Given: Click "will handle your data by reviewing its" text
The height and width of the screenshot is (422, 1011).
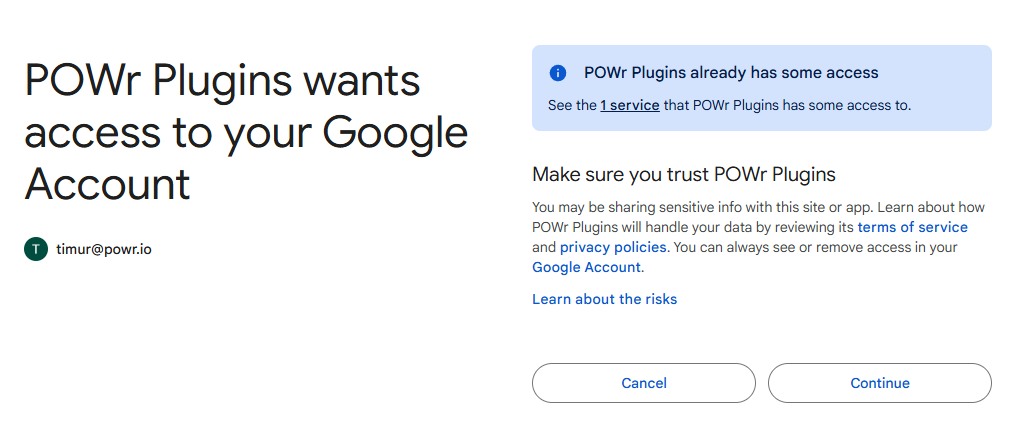Looking at the screenshot, I should point(738,227).
